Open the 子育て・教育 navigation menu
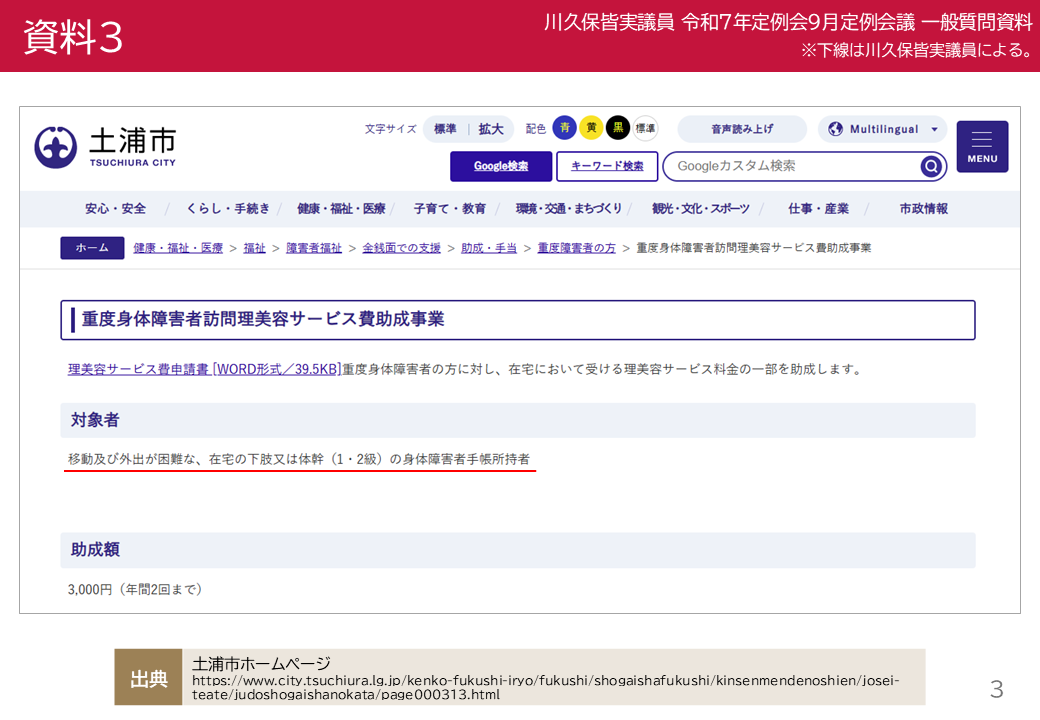This screenshot has height=720, width=1040. [450, 209]
